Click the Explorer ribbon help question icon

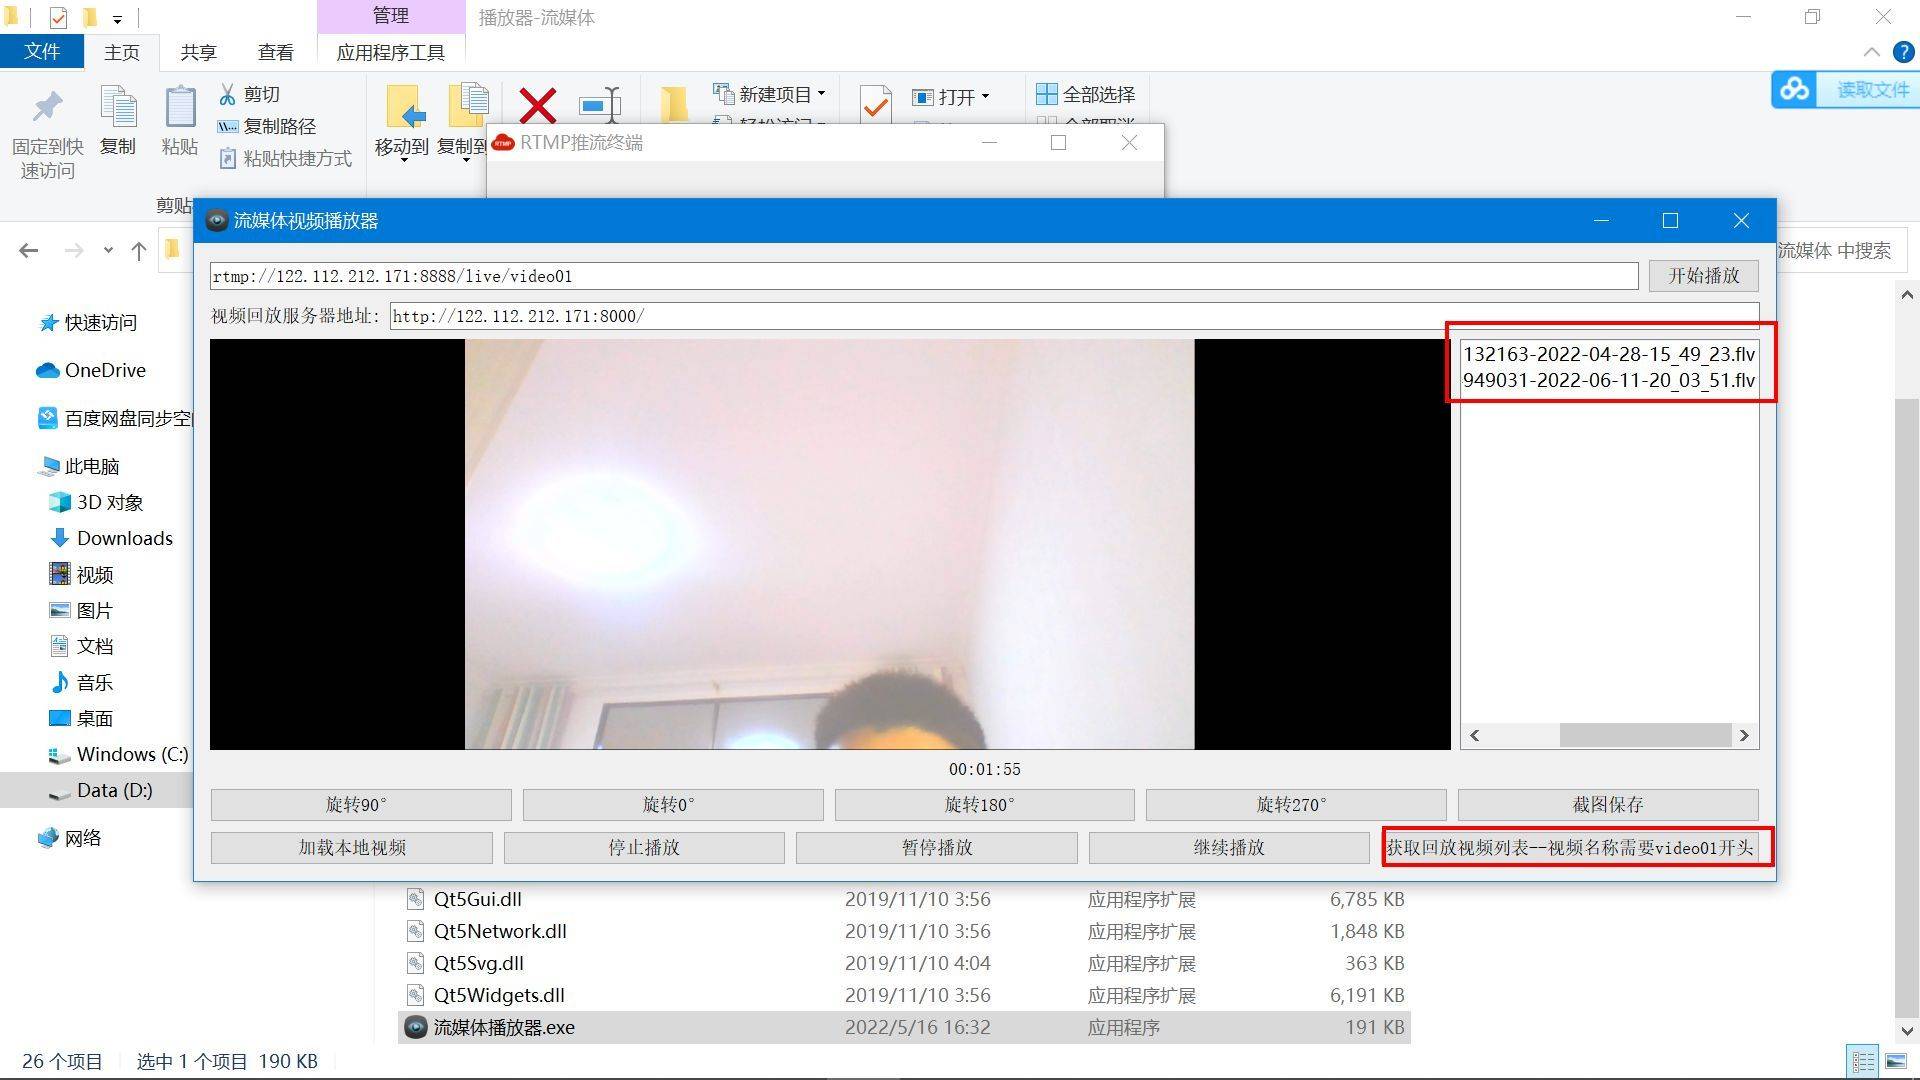pos(1903,52)
